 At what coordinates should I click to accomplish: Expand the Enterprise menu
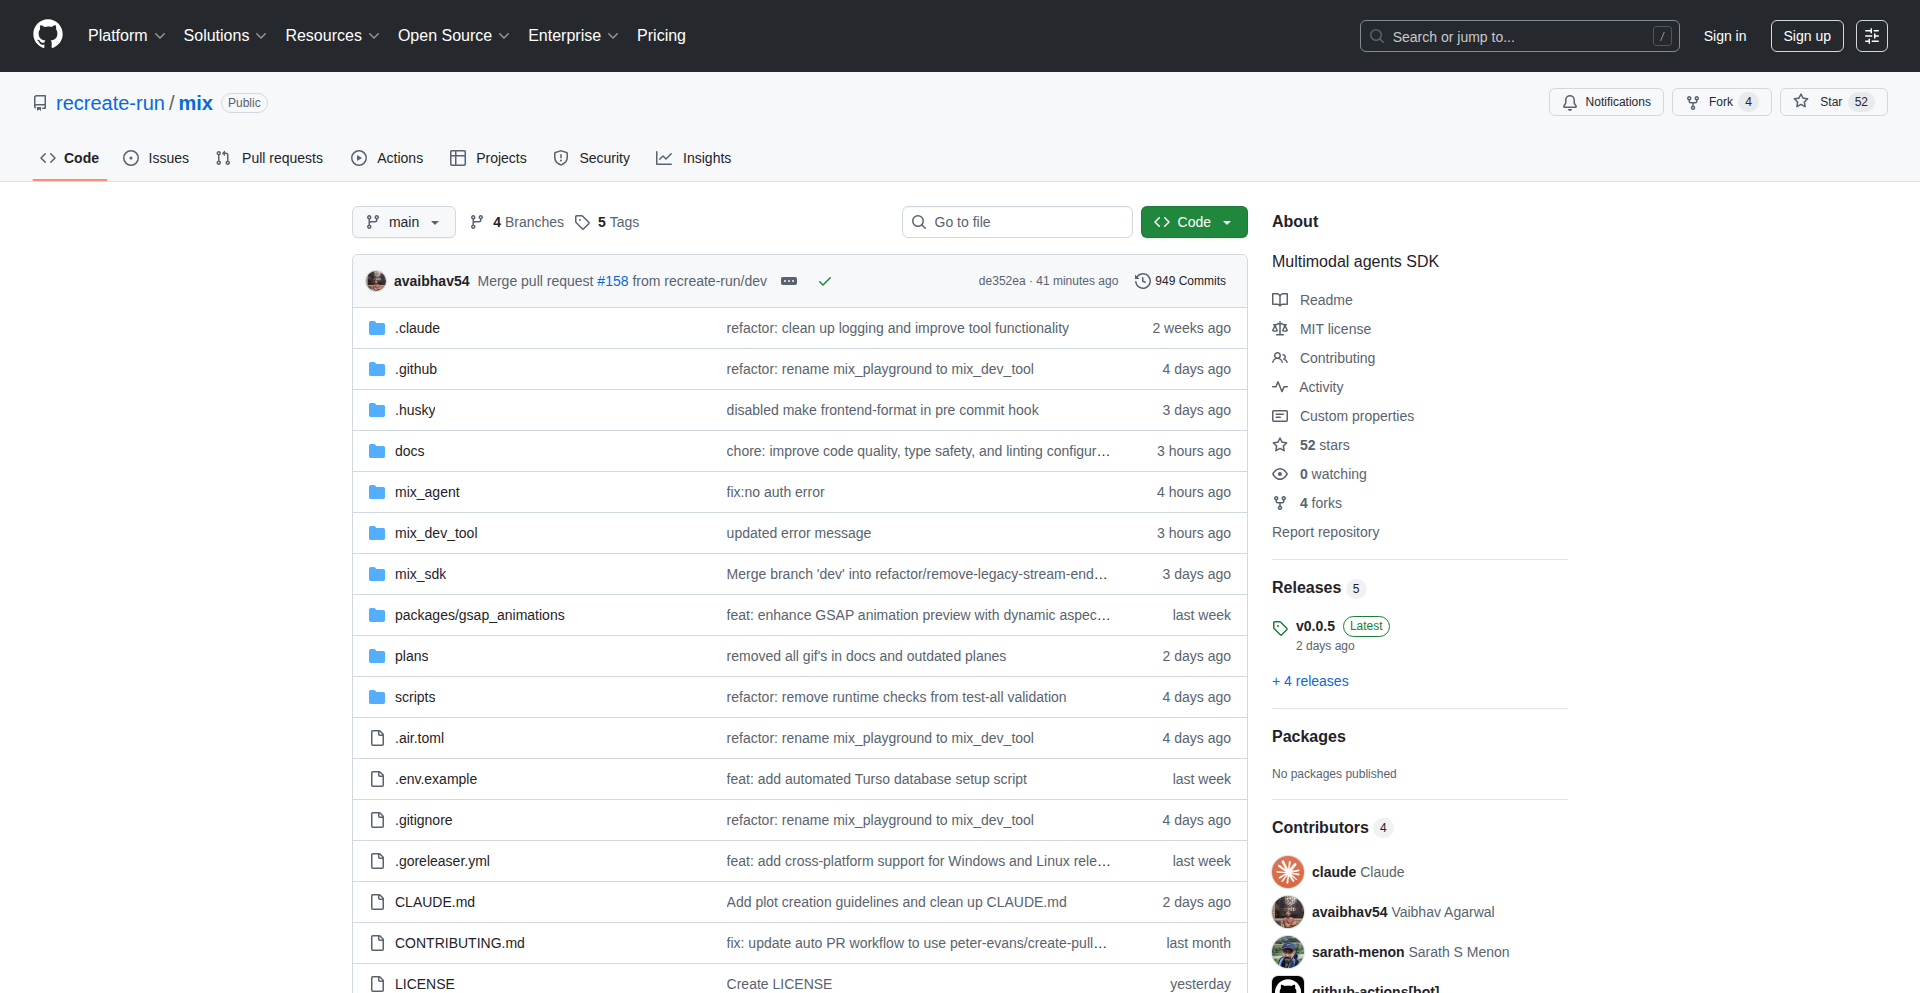pos(573,36)
